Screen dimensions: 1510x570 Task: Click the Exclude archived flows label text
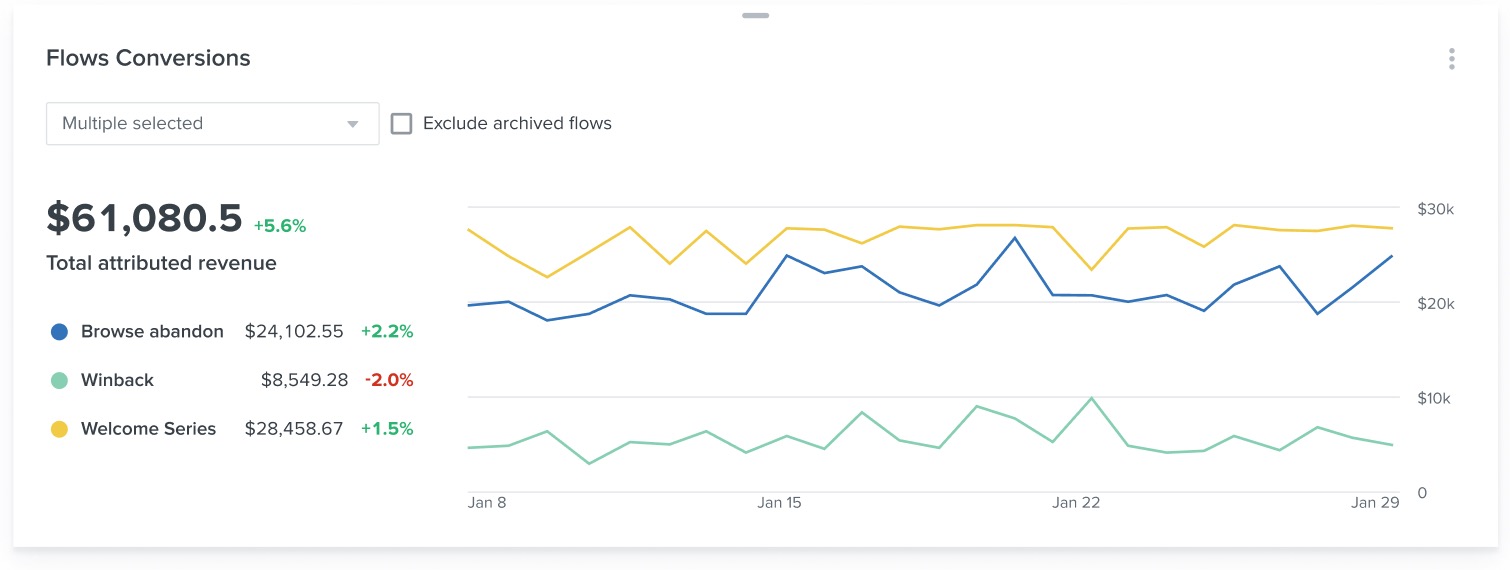point(517,124)
